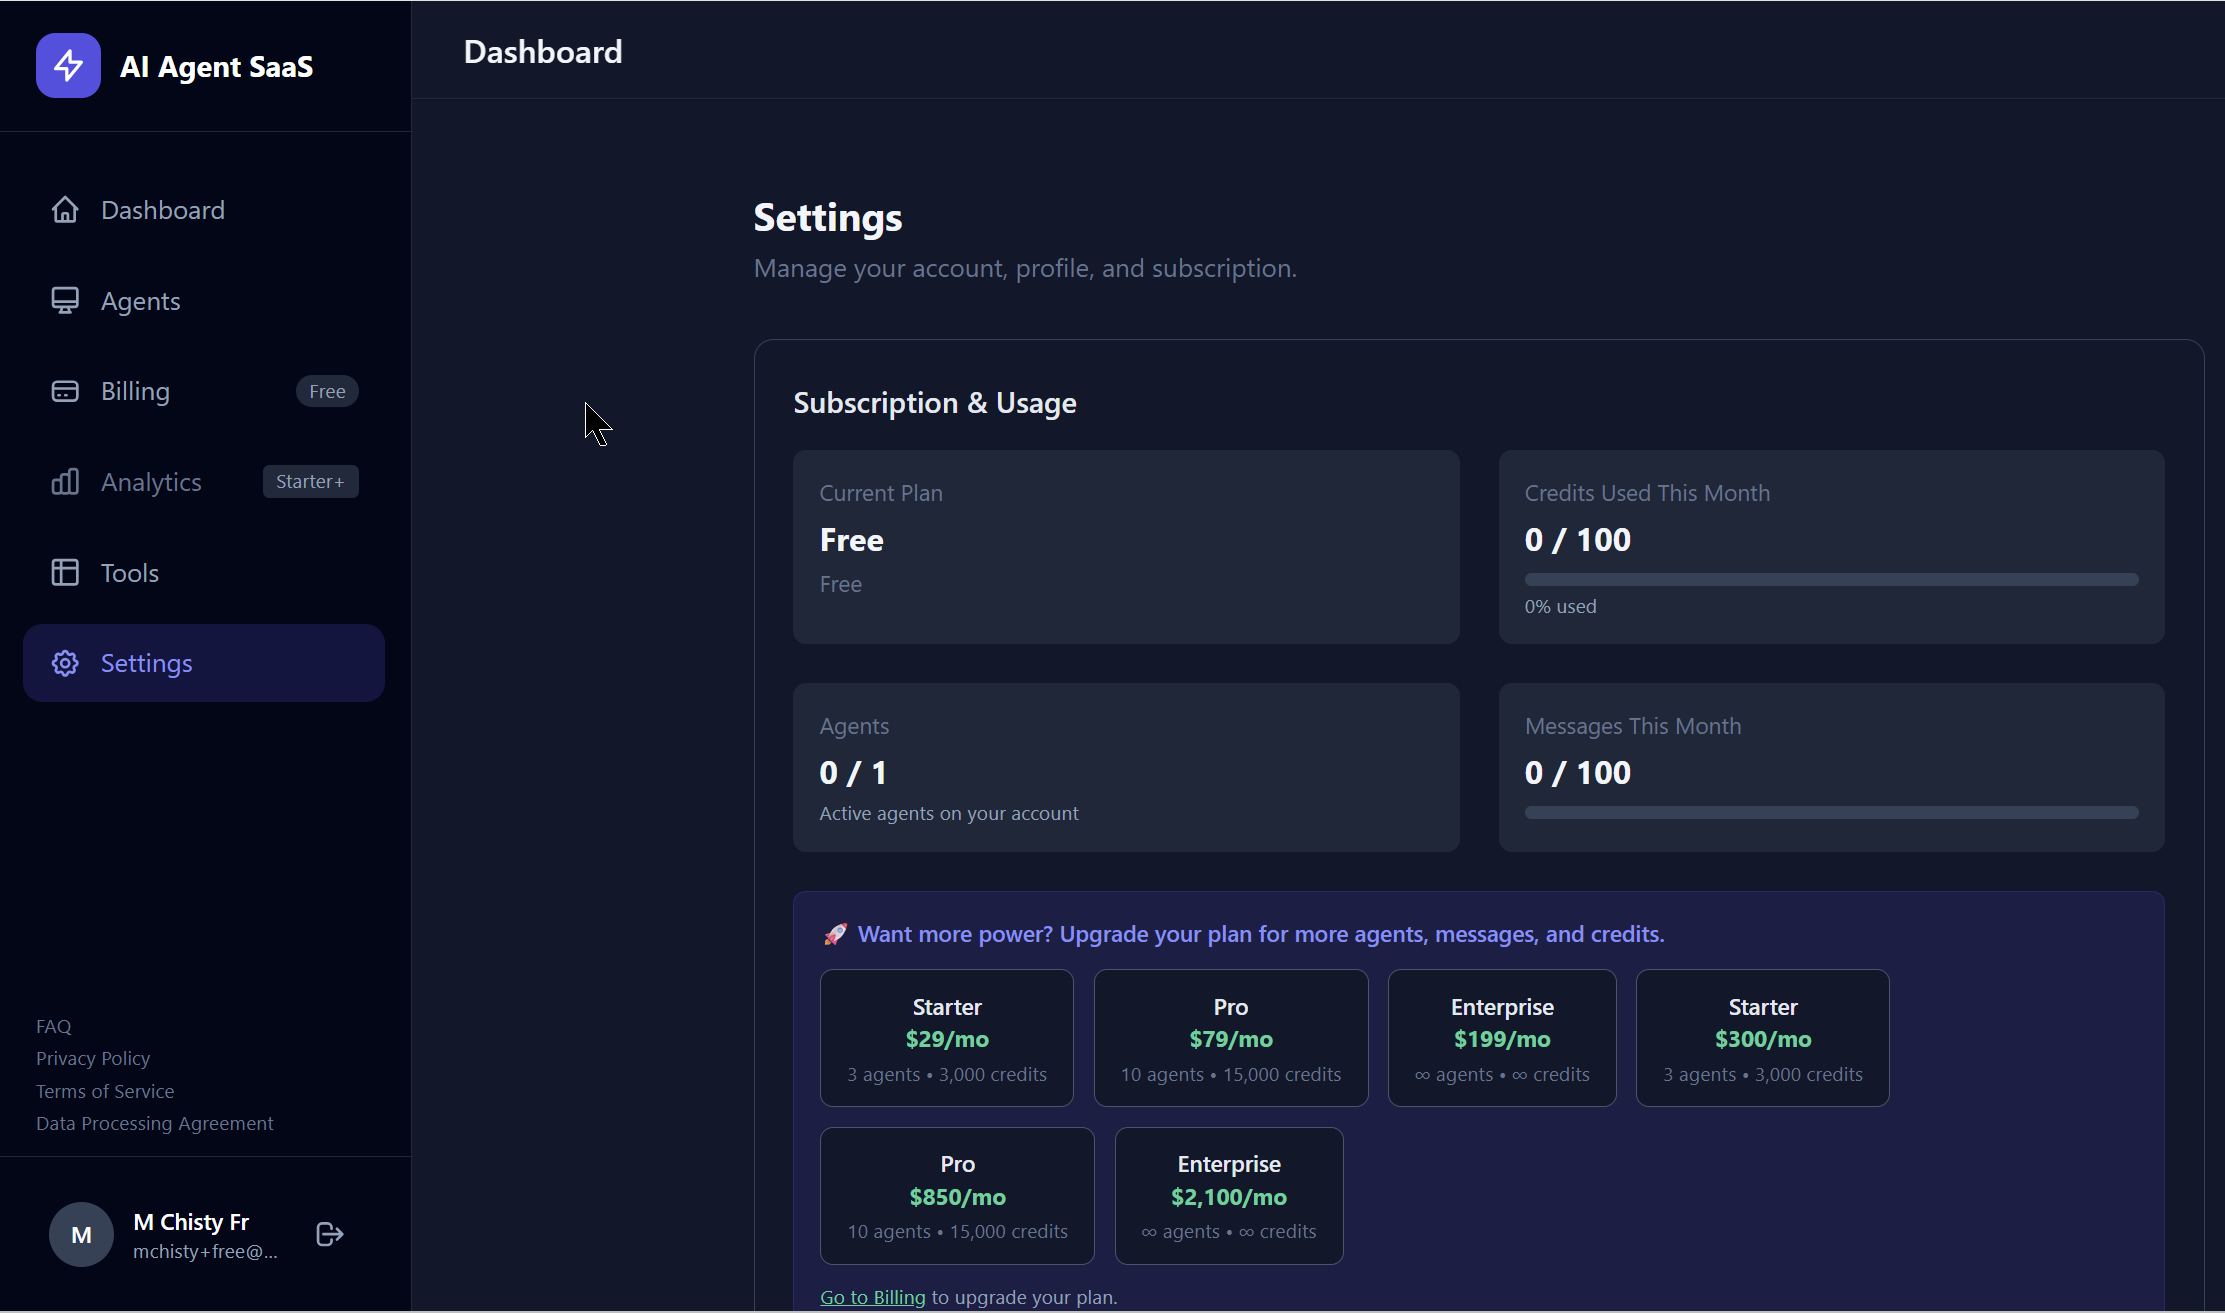Click the Settings gear icon
This screenshot has width=2225, height=1313.
pos(65,663)
